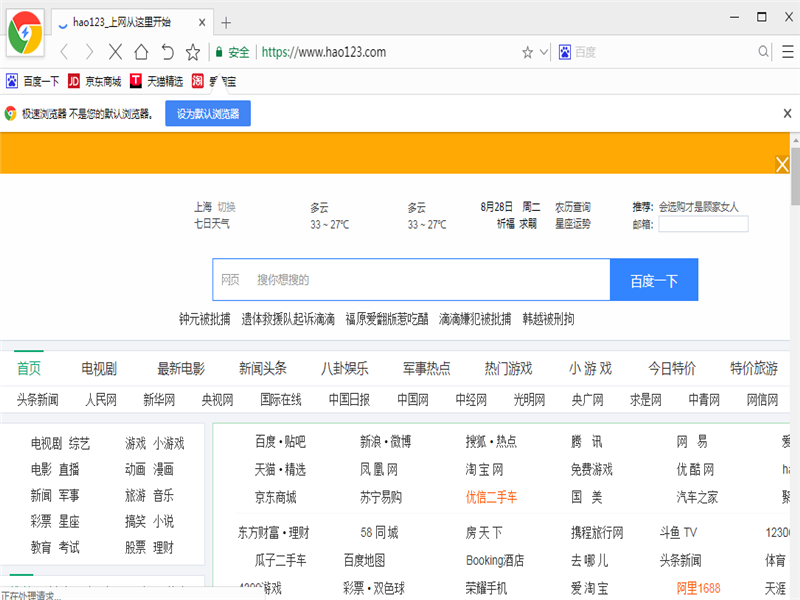Open the 阿里1688 link

click(698, 588)
